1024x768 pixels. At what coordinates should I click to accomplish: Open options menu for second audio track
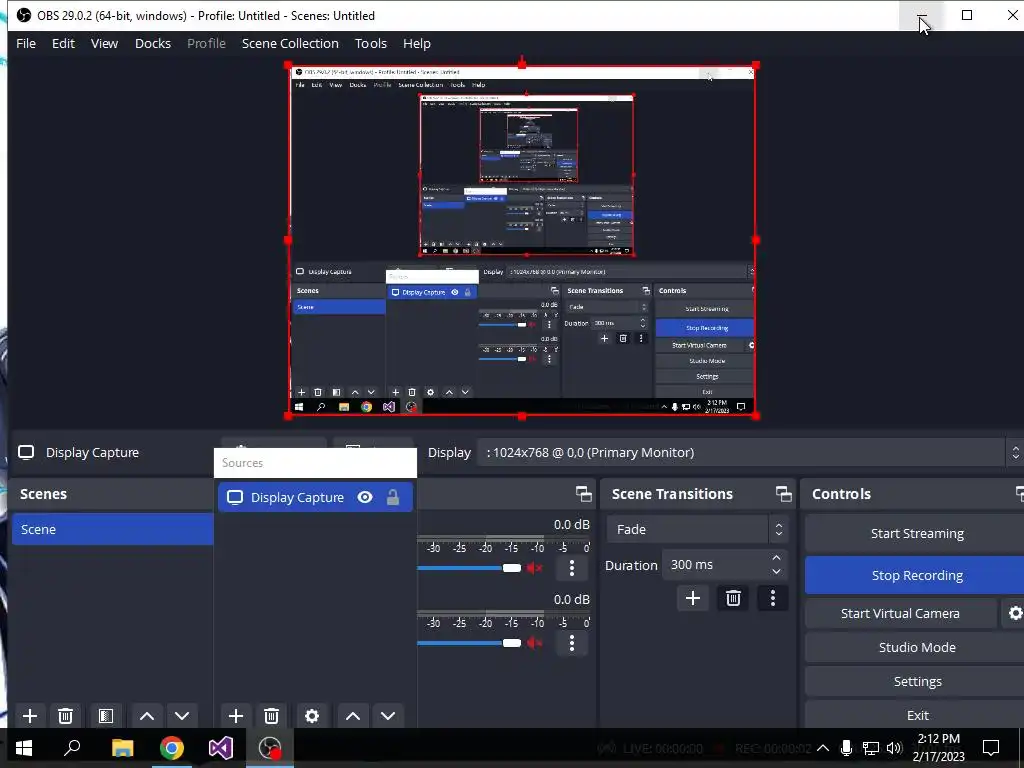(x=572, y=643)
